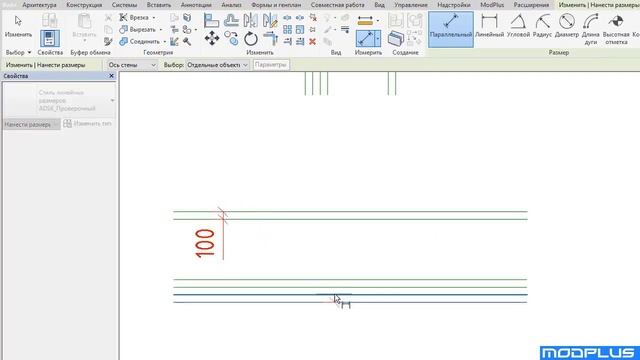Viewport: 640px width, 360px height.
Task: Click the Cope tool icon
Action: [x=123, y=18]
